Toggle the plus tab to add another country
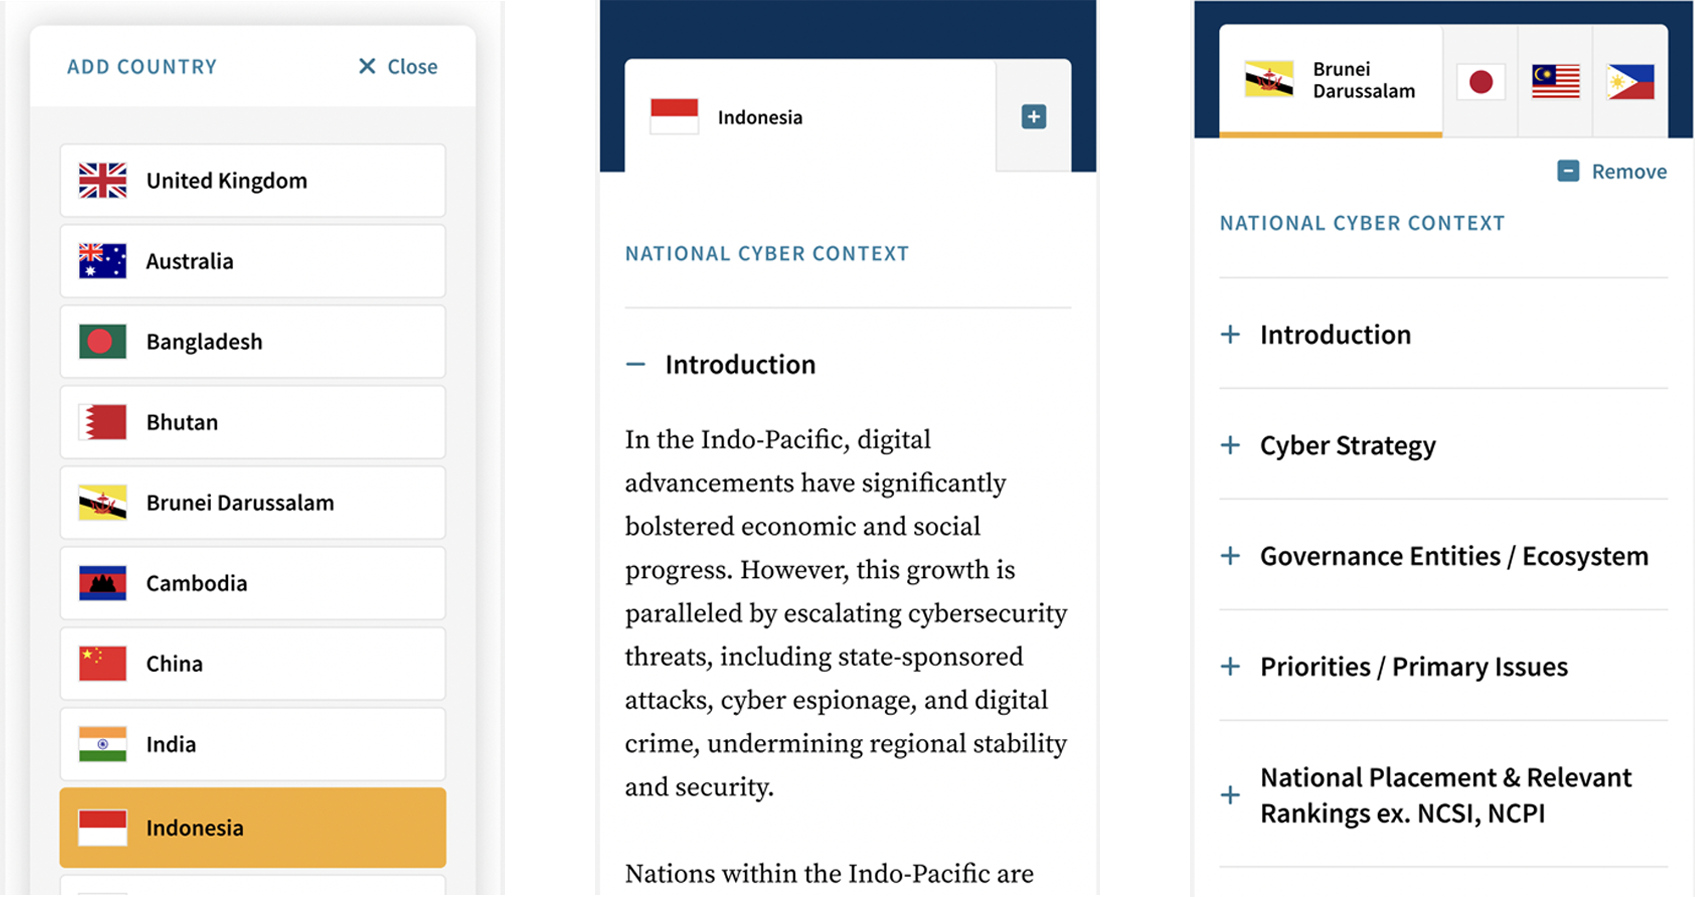The image size is (1695, 897). coord(1032,116)
